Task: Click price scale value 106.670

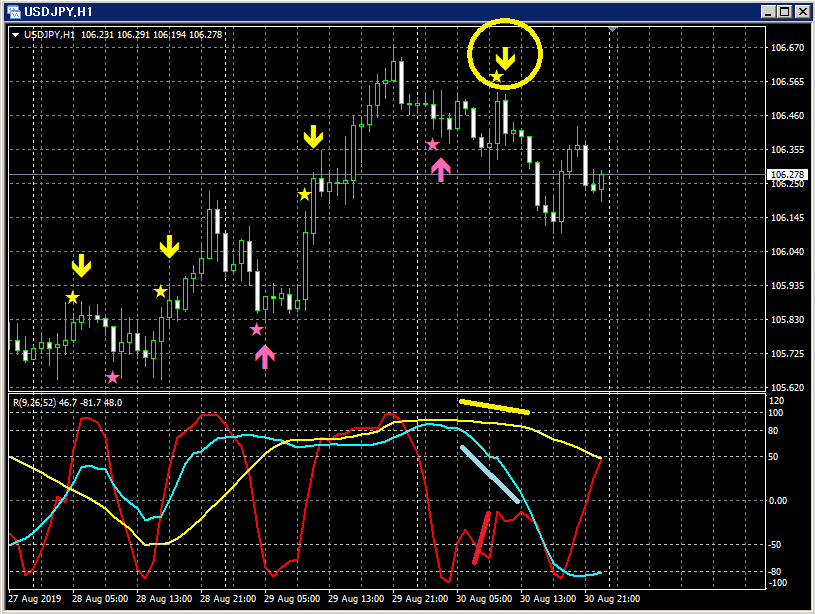Action: [787, 48]
